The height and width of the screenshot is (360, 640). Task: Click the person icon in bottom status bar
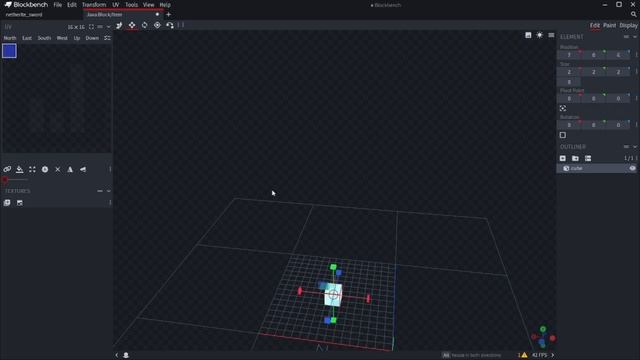click(x=126, y=355)
